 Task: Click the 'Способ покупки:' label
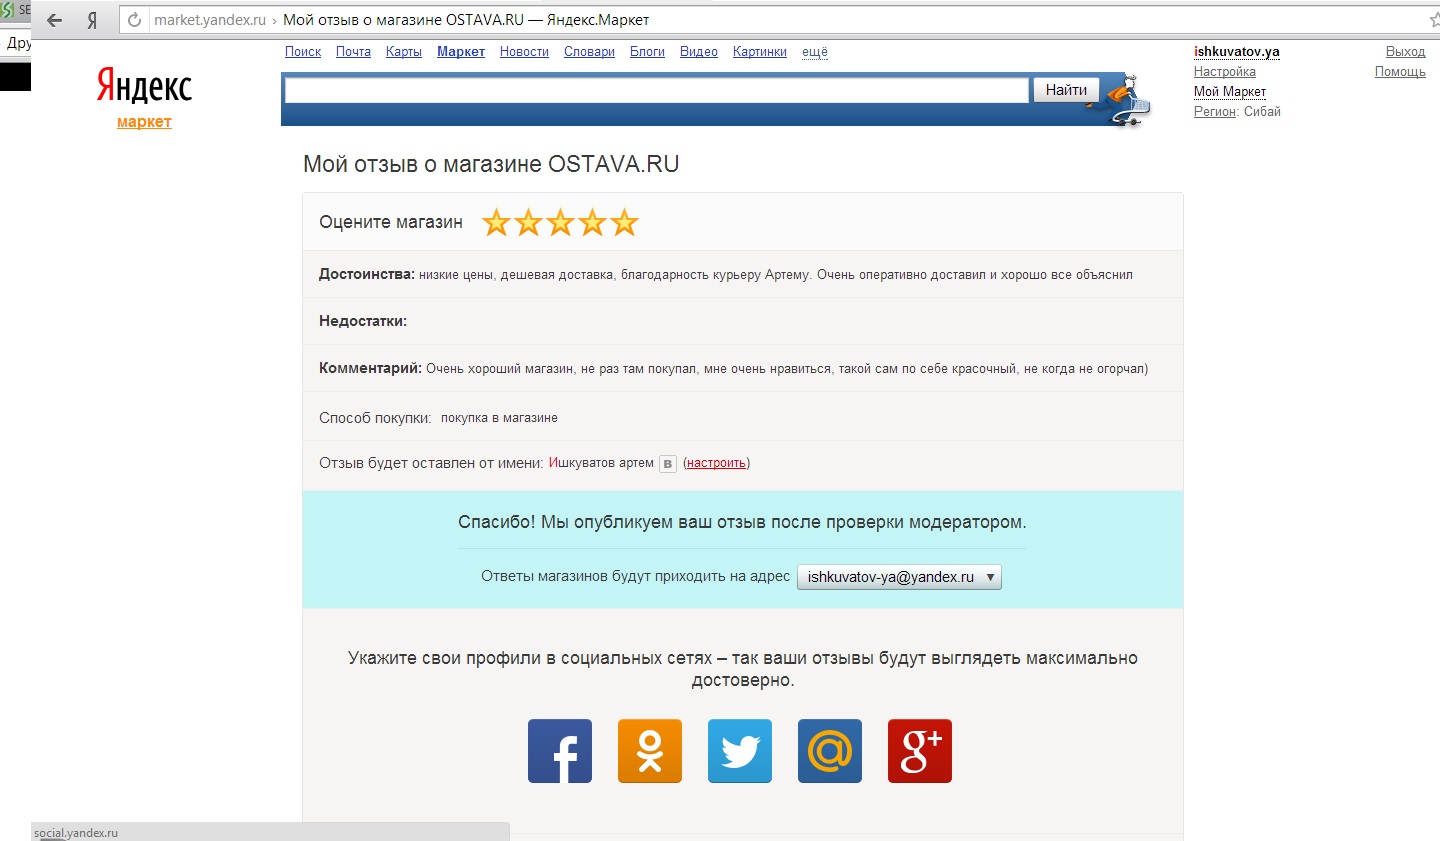tap(375, 418)
